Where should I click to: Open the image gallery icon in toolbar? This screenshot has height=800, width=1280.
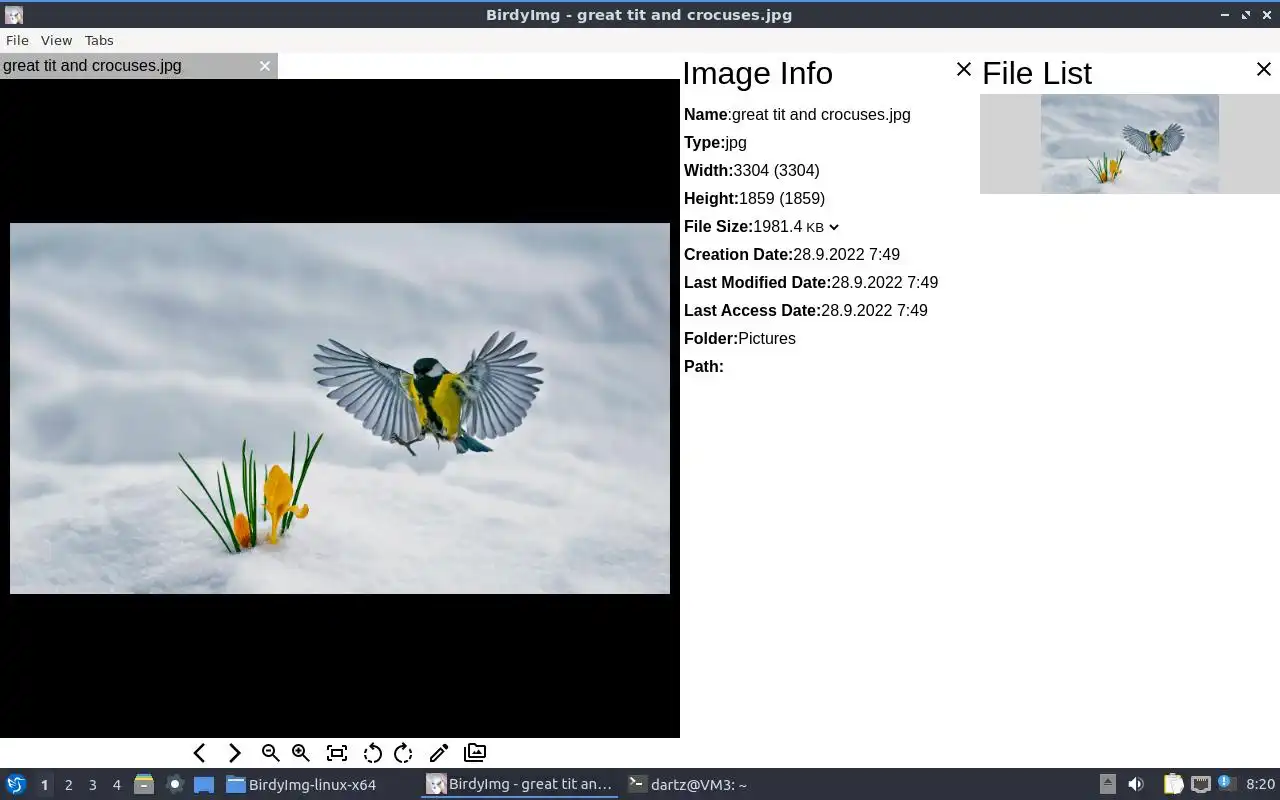[x=475, y=753]
